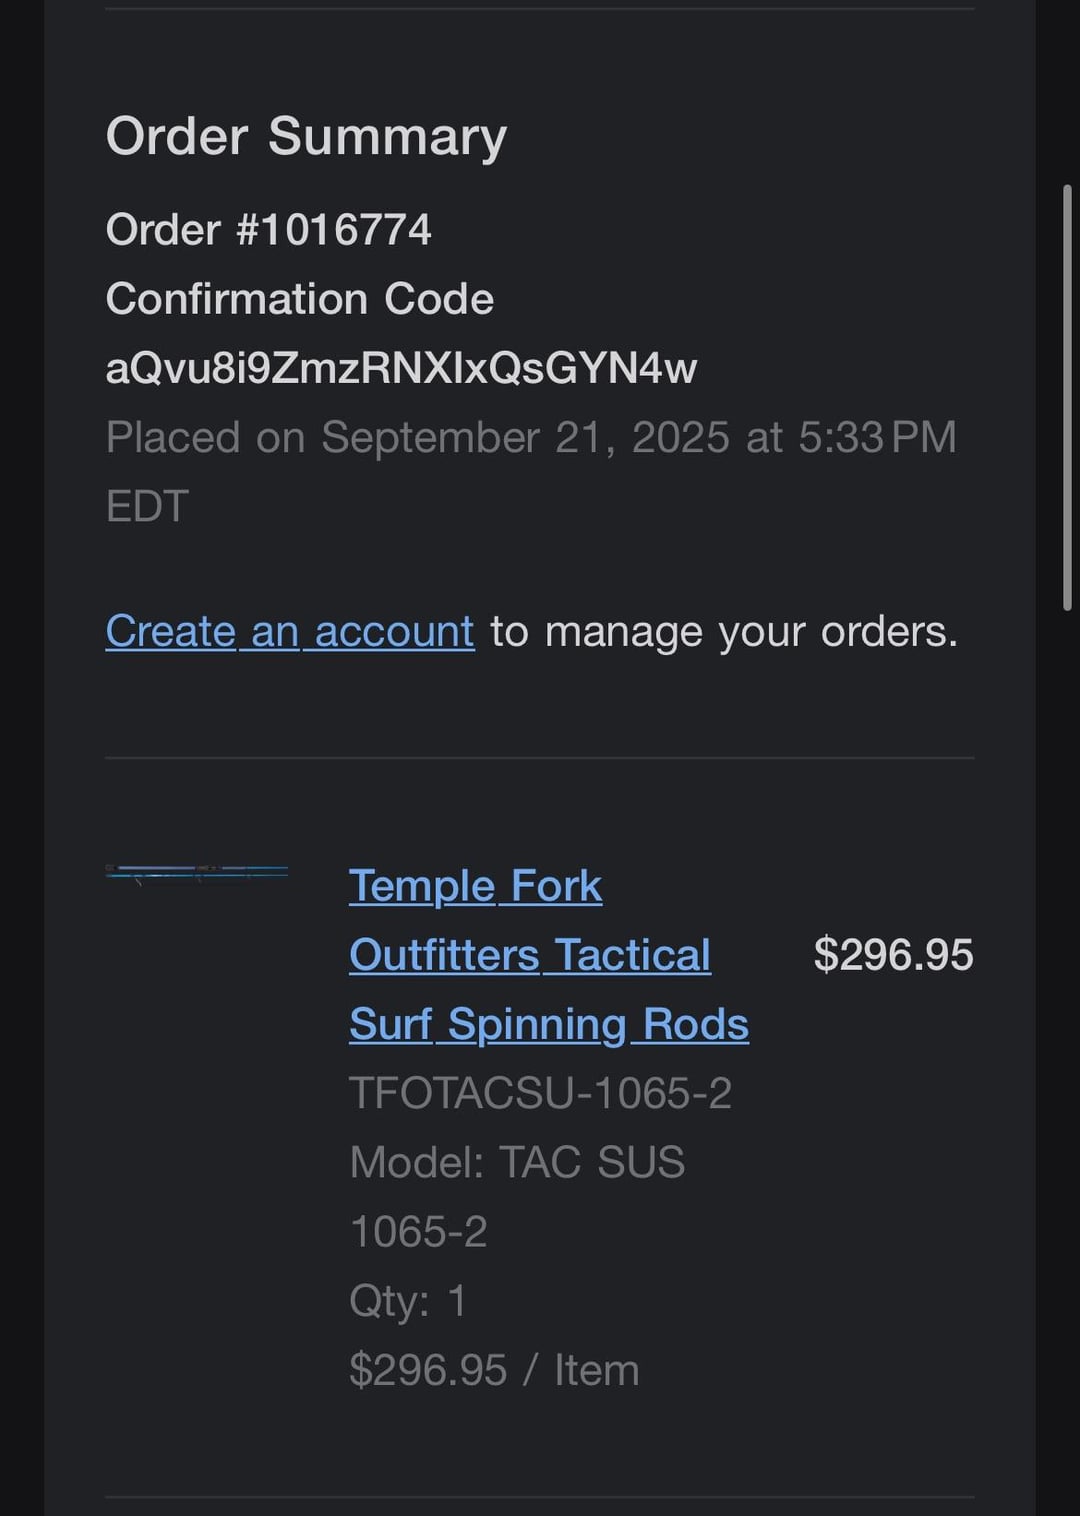The height and width of the screenshot is (1516, 1080).
Task: Click the $296.95 / Item unit price
Action: point(493,1370)
